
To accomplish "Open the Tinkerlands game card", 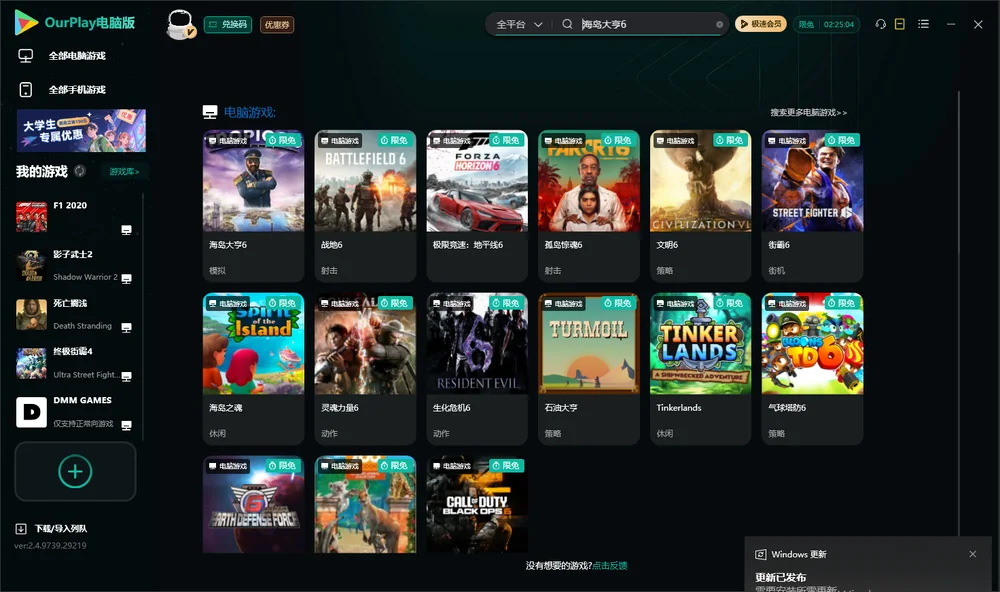I will coord(700,369).
